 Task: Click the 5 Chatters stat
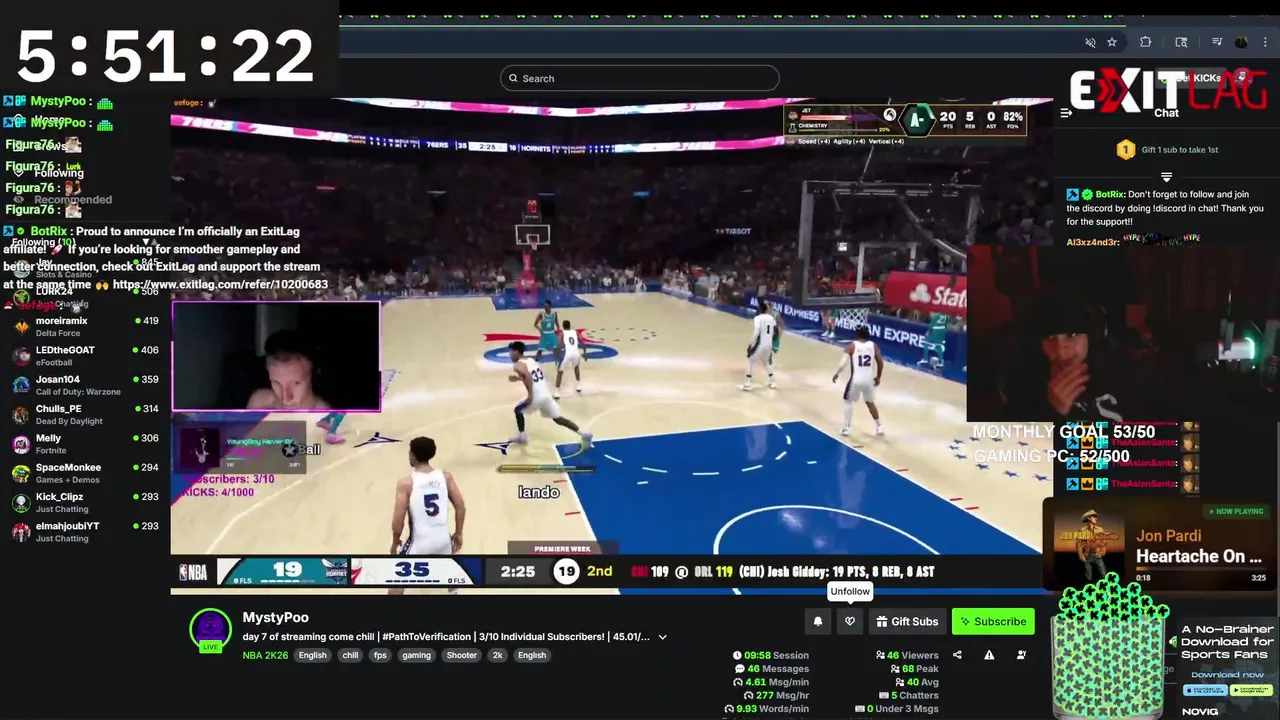tap(908, 695)
